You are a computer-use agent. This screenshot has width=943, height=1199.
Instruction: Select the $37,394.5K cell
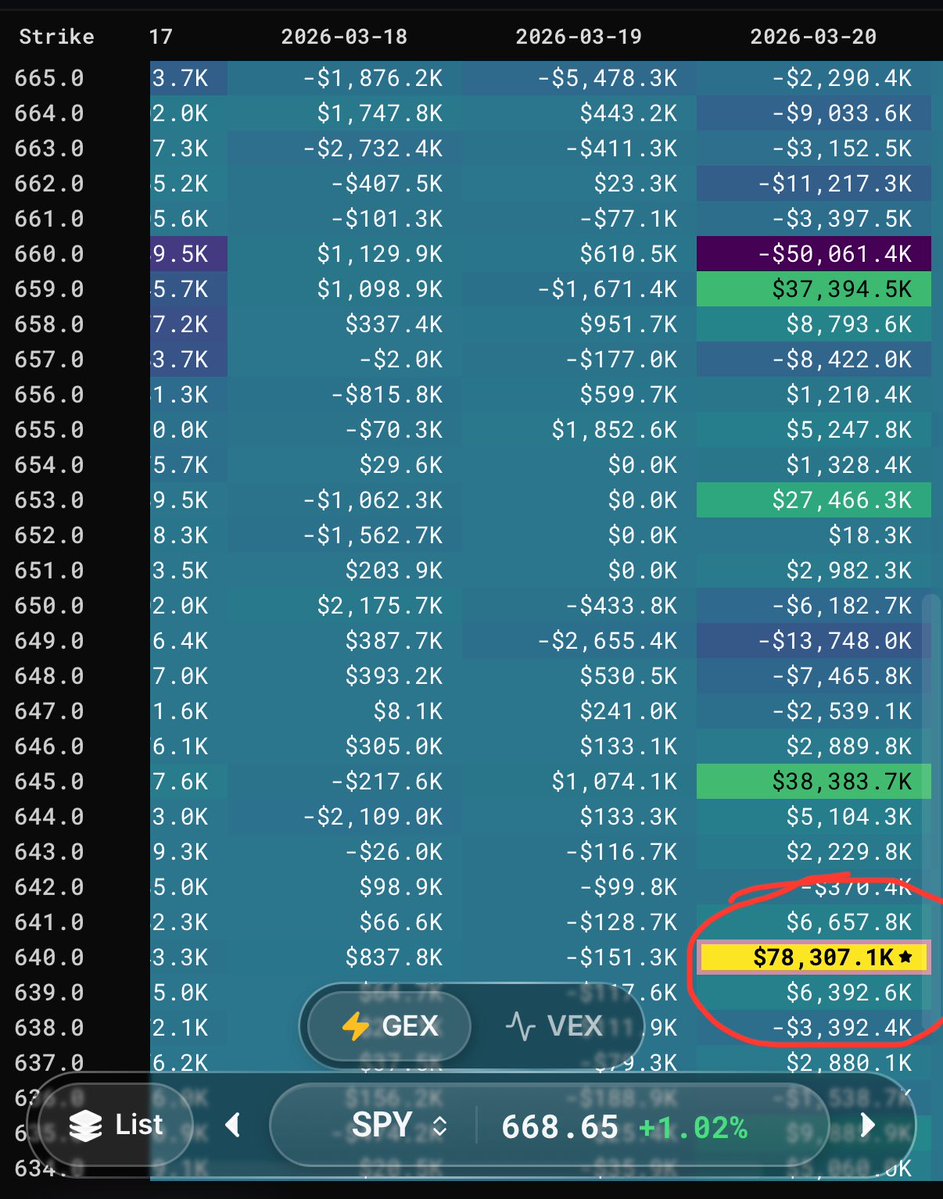click(814, 289)
